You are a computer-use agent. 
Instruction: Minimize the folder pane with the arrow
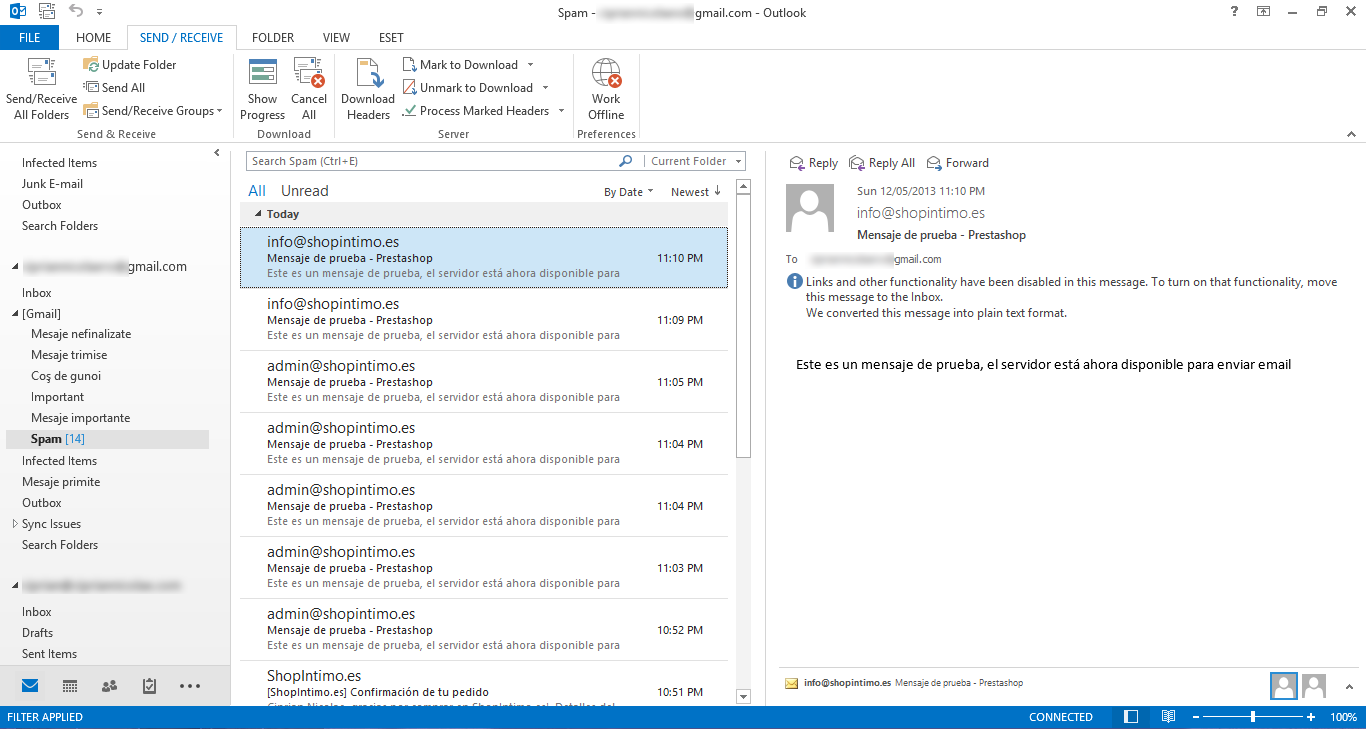point(217,152)
